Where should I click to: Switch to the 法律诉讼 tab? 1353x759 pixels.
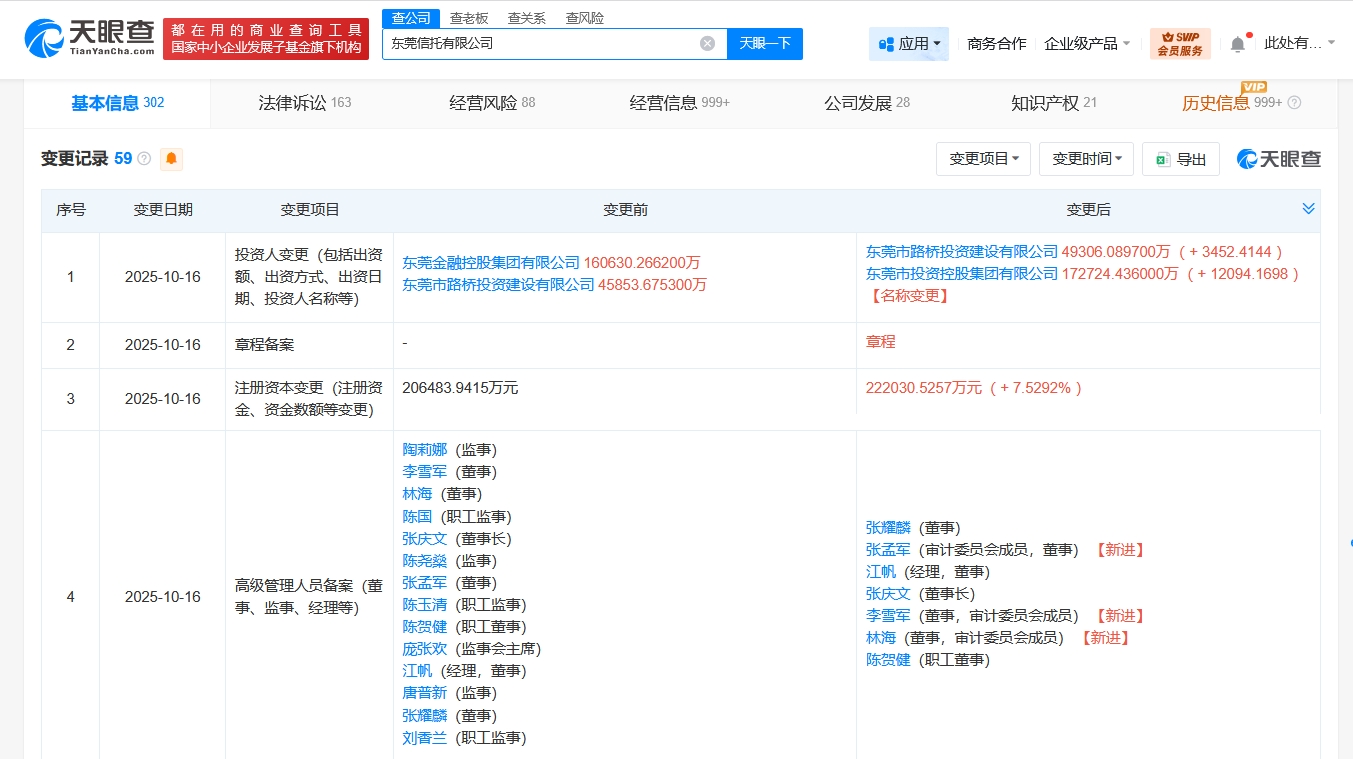click(x=304, y=103)
